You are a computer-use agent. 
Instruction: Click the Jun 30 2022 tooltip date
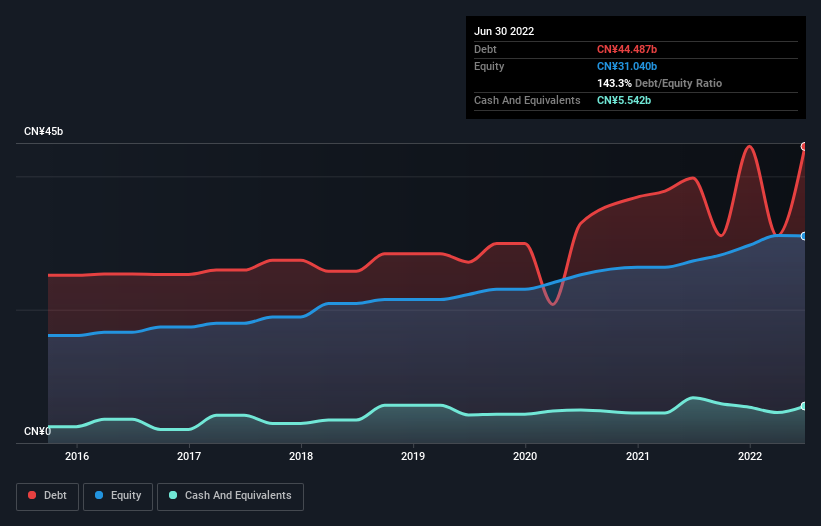pos(504,31)
